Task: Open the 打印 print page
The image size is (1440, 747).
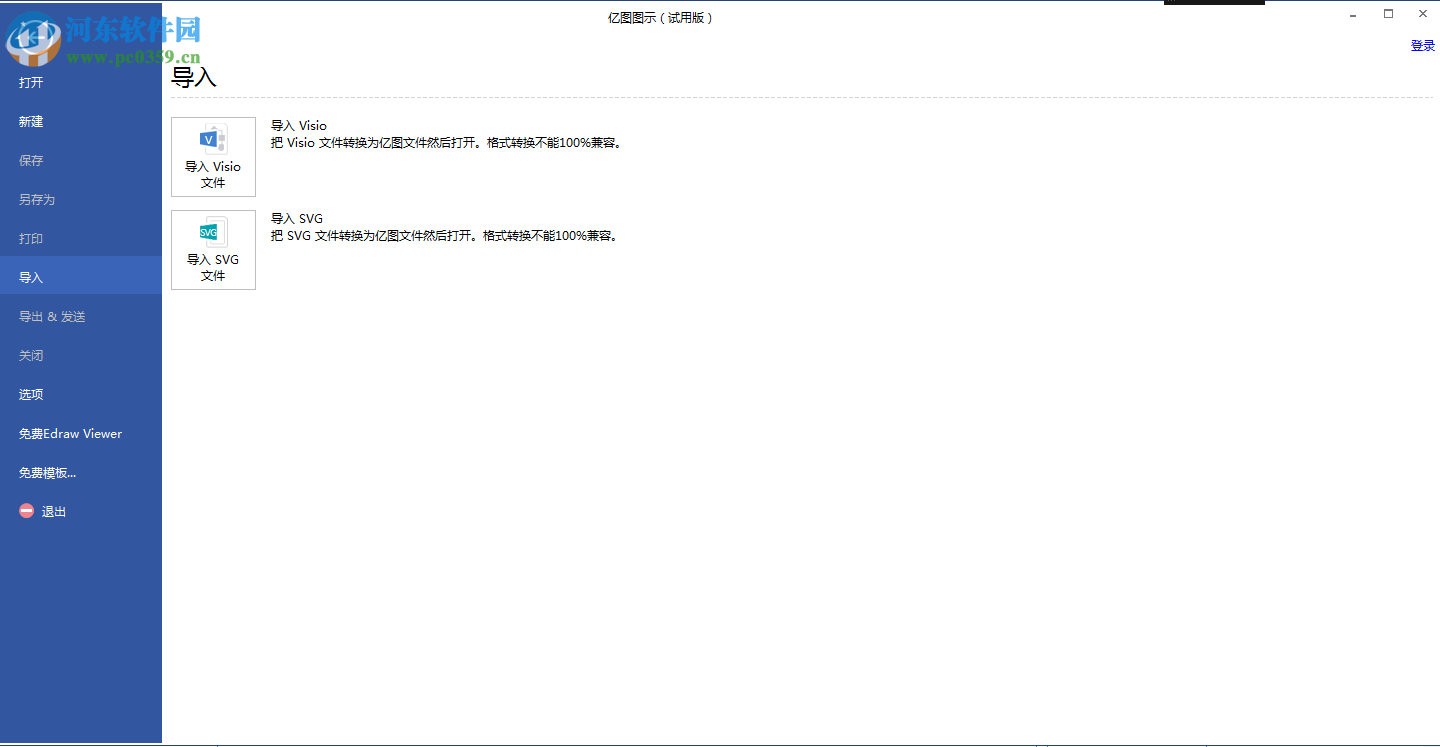Action: tap(30, 238)
